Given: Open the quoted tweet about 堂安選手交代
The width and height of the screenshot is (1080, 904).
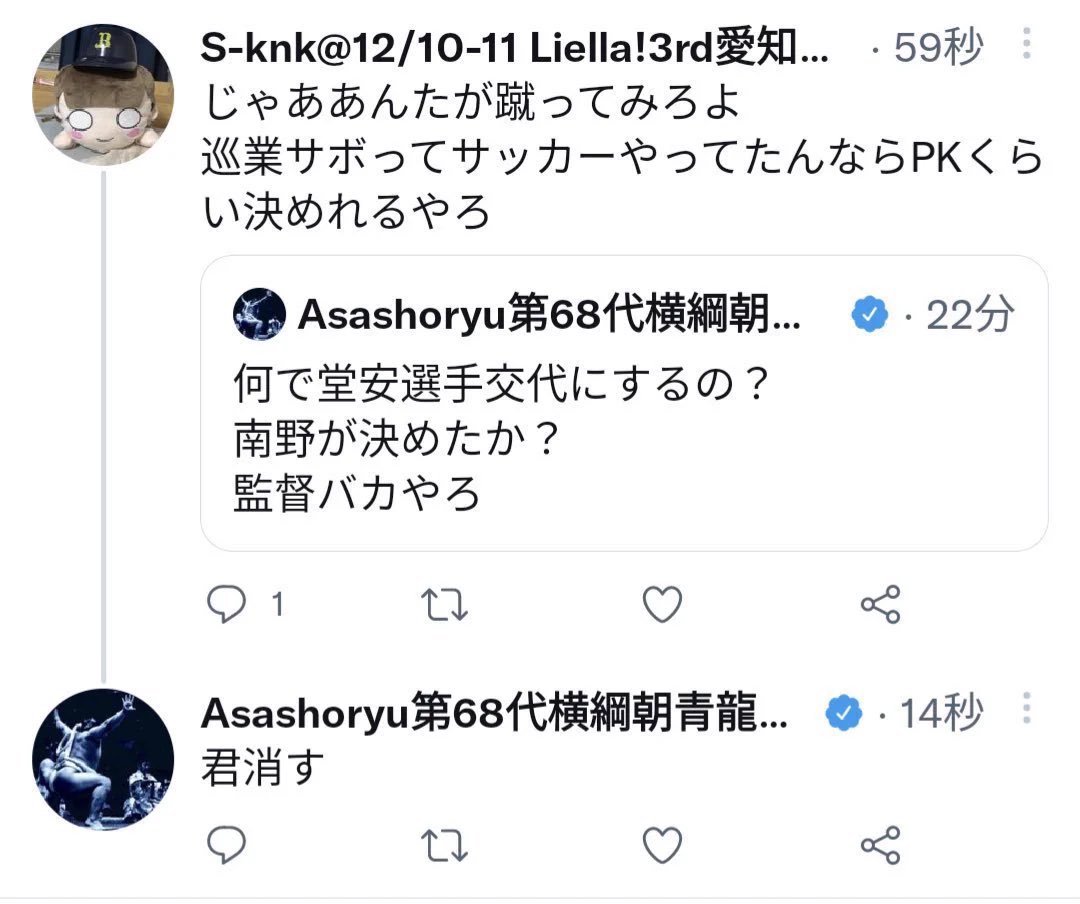Looking at the screenshot, I should coord(624,403).
